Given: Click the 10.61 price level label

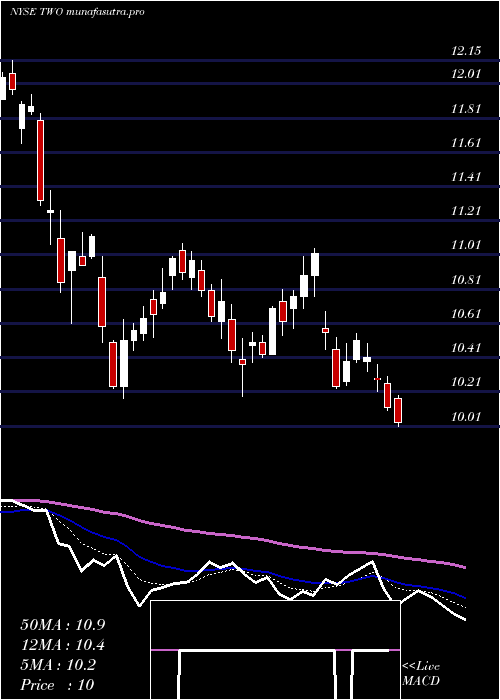Looking at the screenshot, I should click(466, 314).
